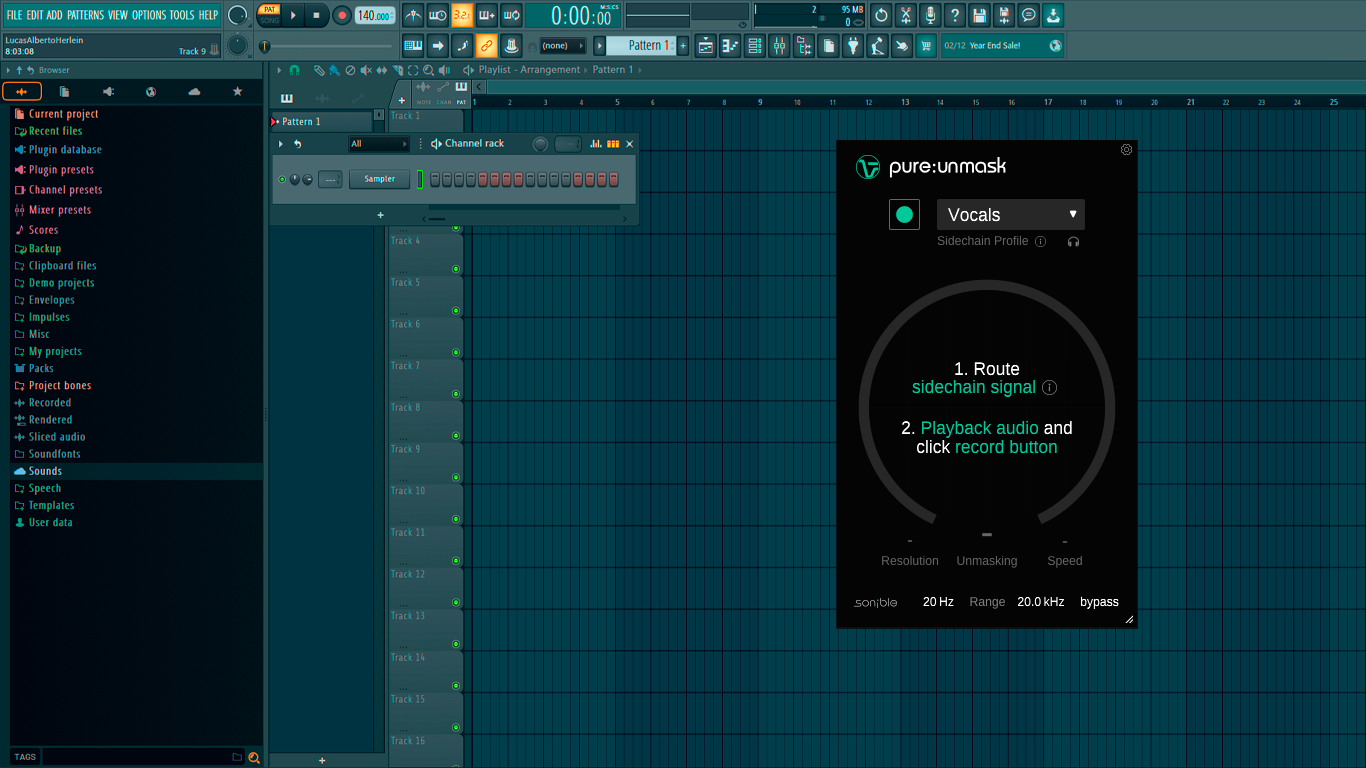1366x768 pixels.
Task: Open the FILE menu
Action: point(14,15)
